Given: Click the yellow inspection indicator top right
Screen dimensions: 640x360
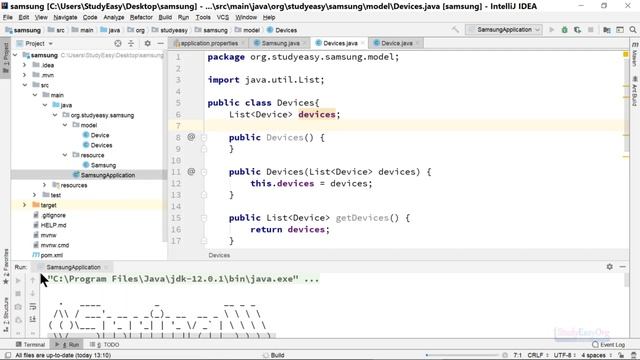Looking at the screenshot, I should click(626, 54).
